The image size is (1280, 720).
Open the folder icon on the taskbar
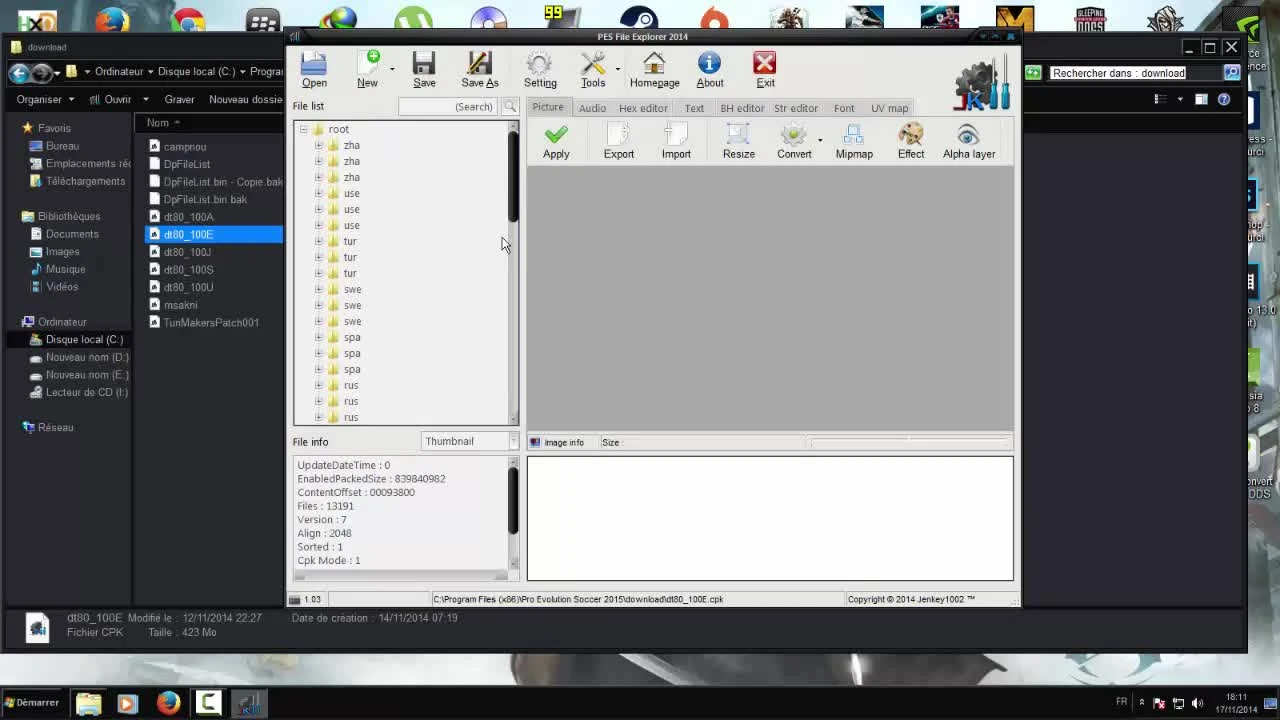[88, 703]
